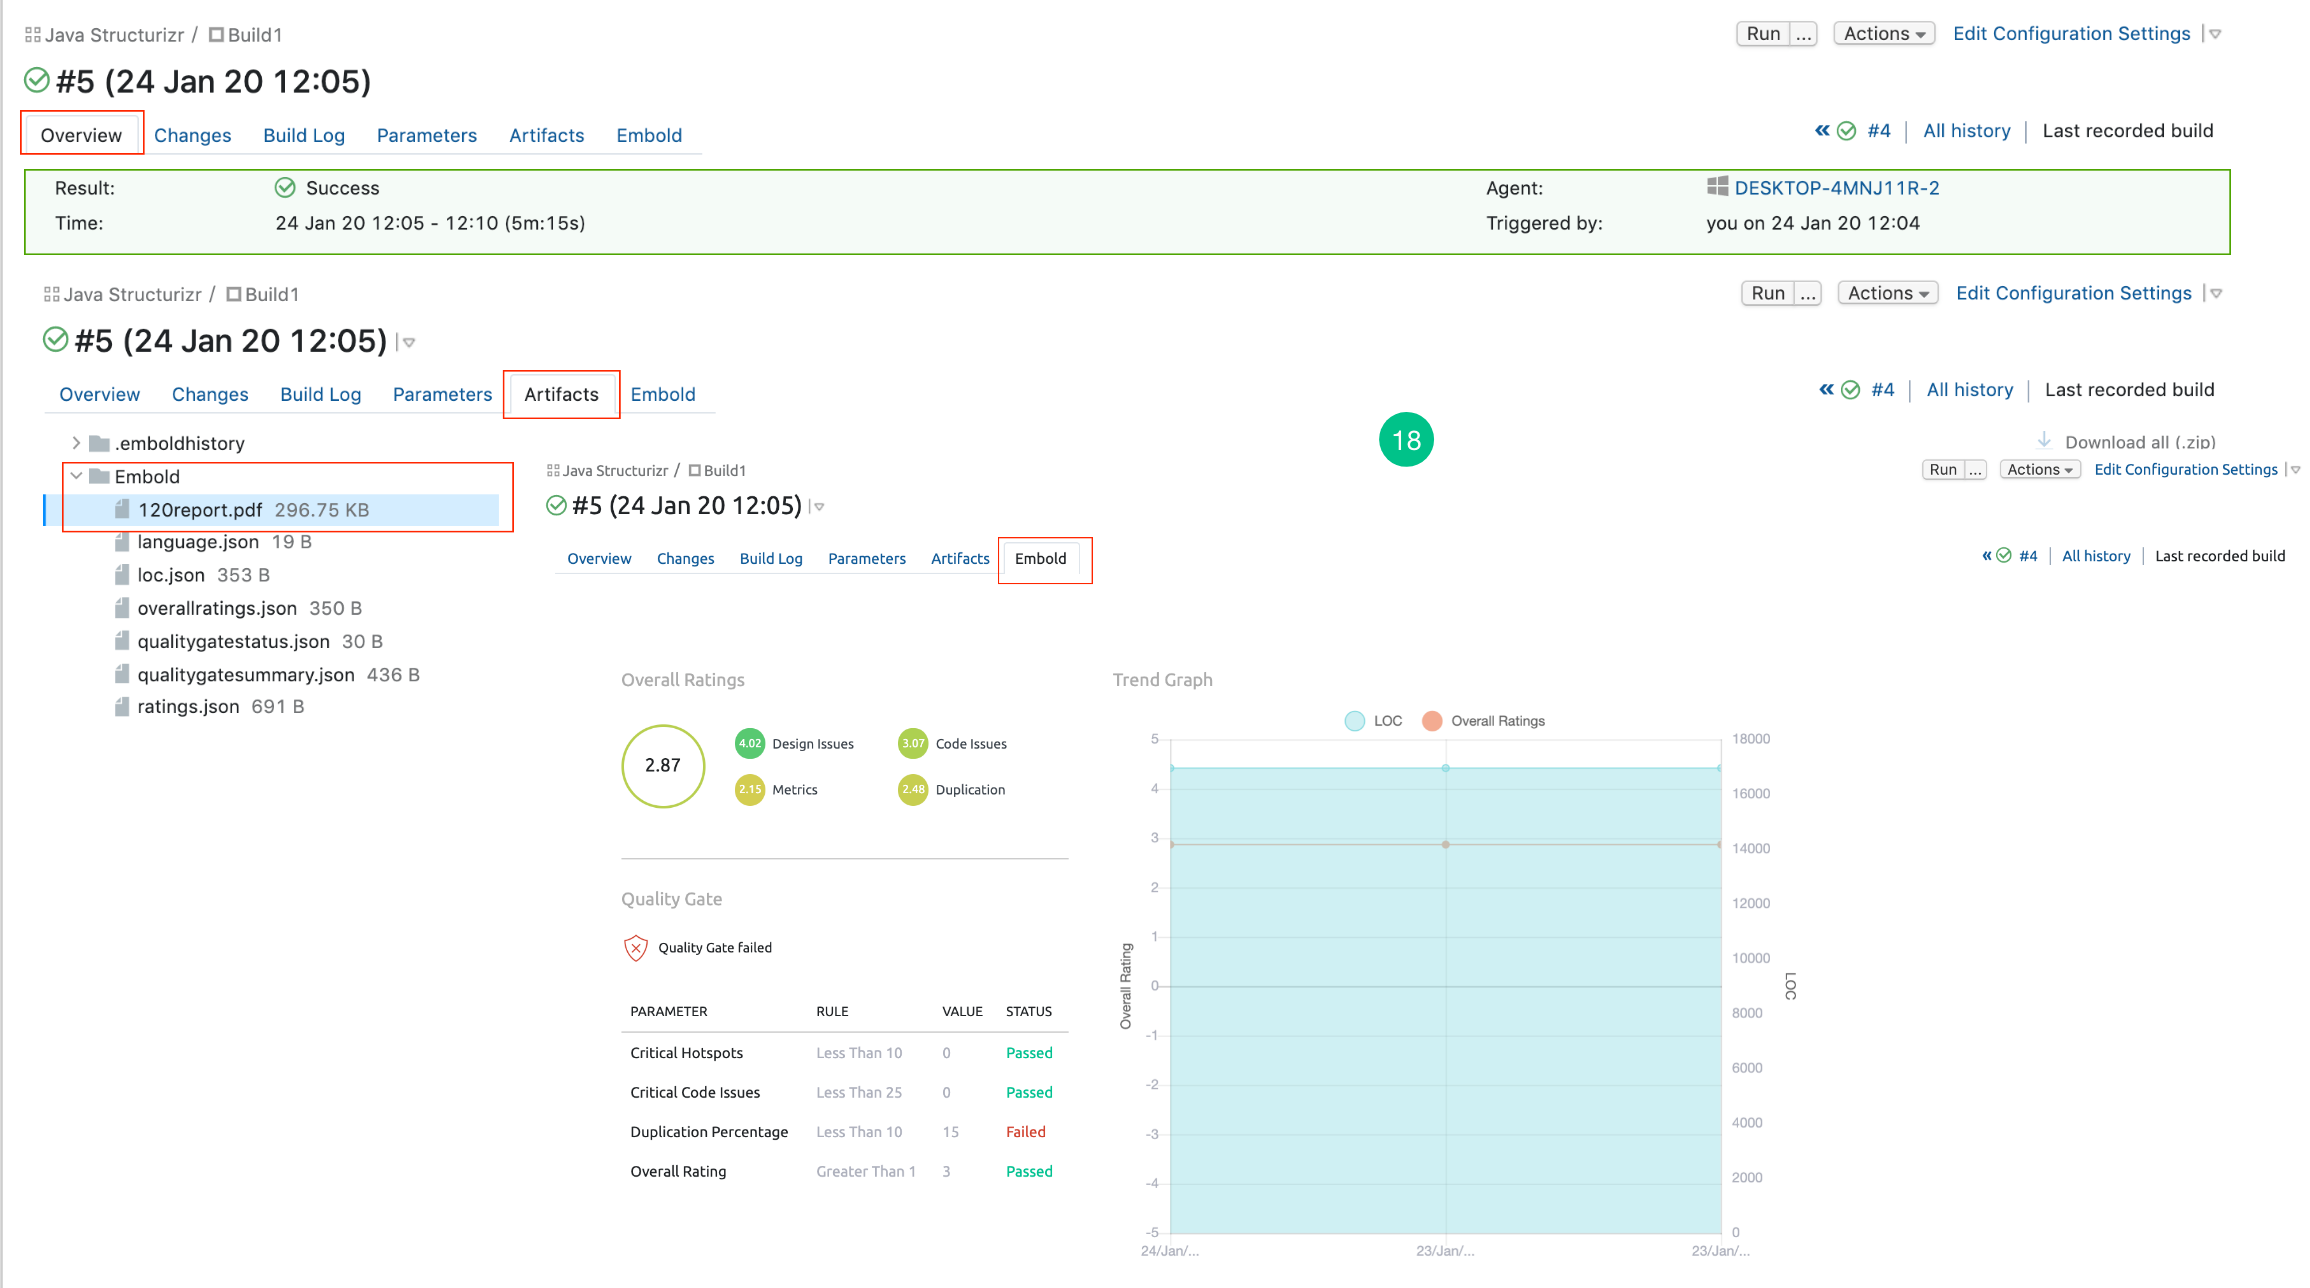Open the Parameters tab in the middle panel
Image resolution: width=2310 pixels, height=1288 pixels.
[442, 394]
